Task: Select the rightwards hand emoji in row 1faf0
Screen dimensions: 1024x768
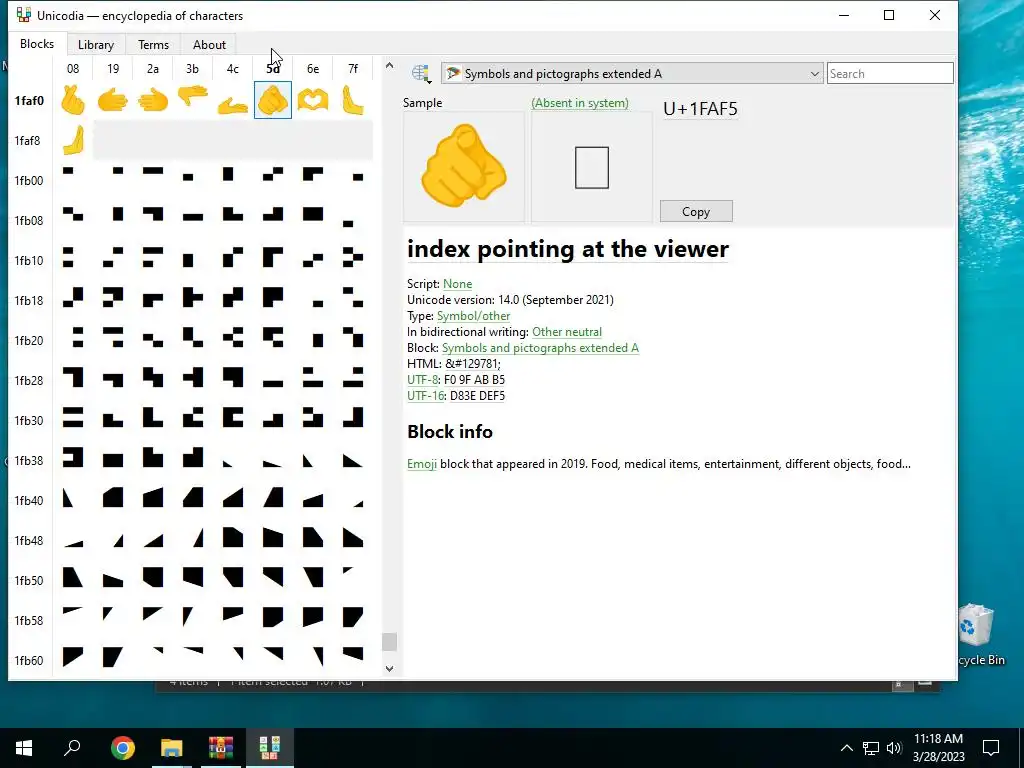Action: (x=113, y=100)
